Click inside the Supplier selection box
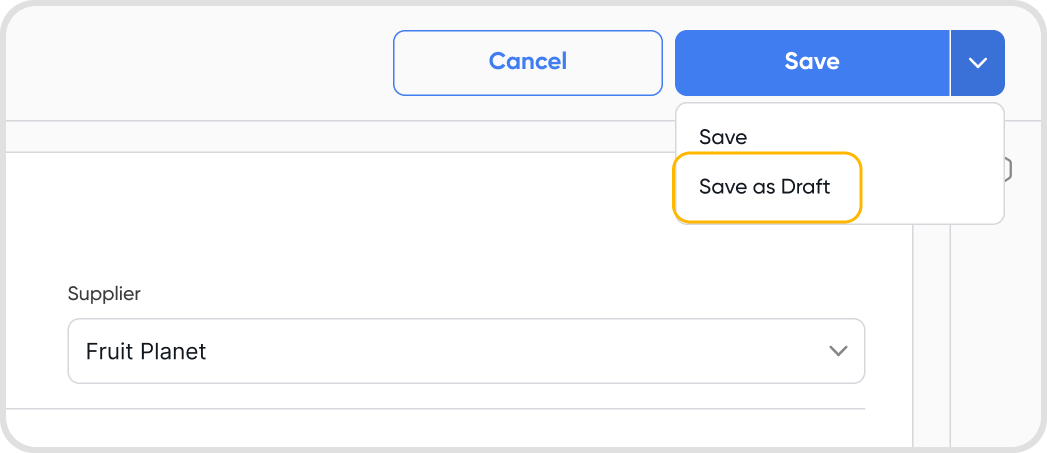 (x=465, y=351)
